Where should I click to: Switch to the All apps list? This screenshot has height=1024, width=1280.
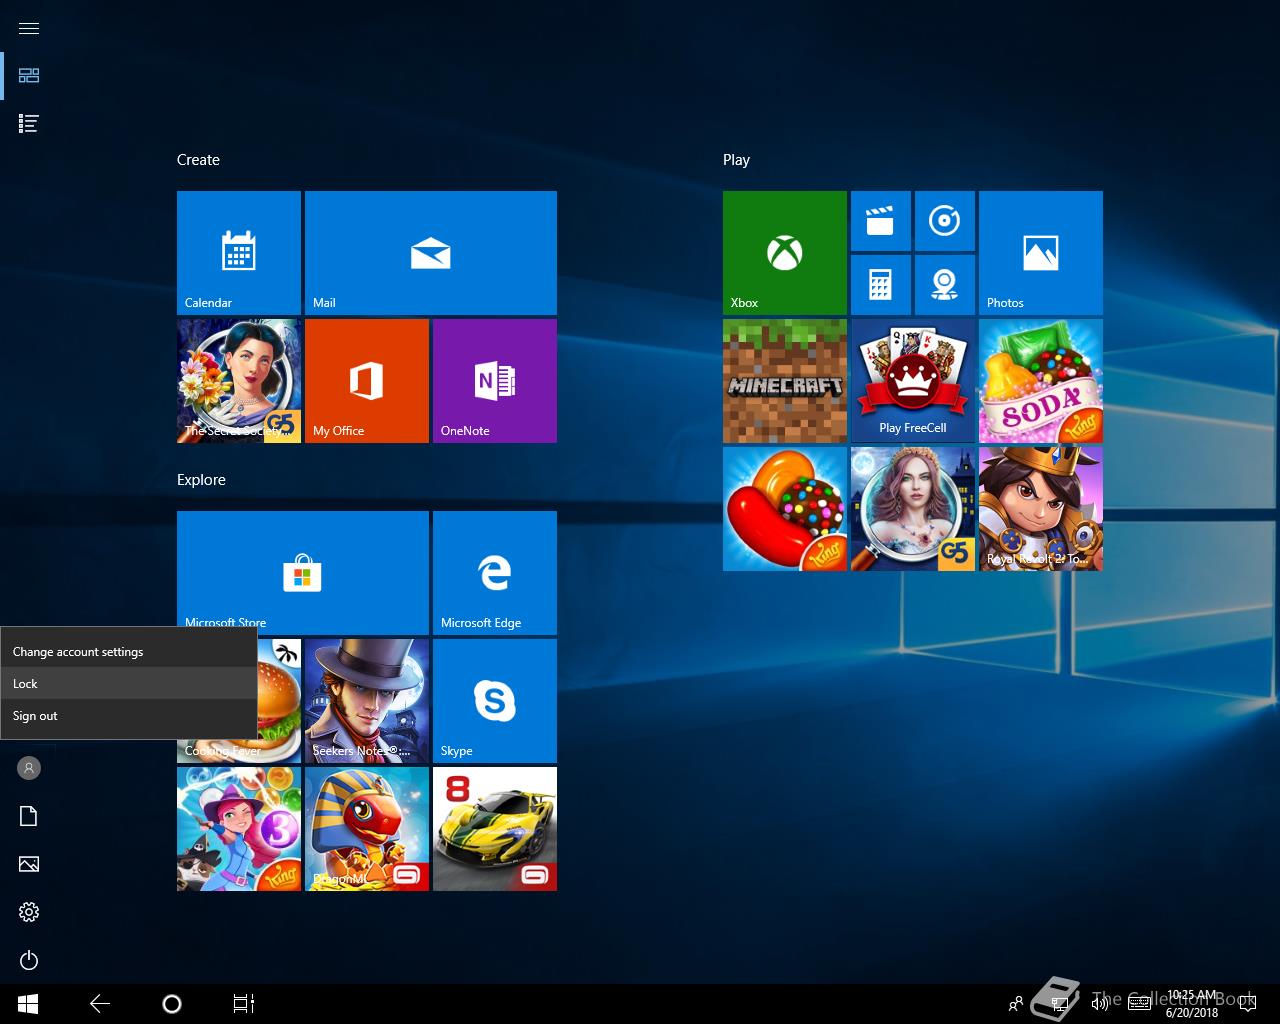[x=29, y=124]
